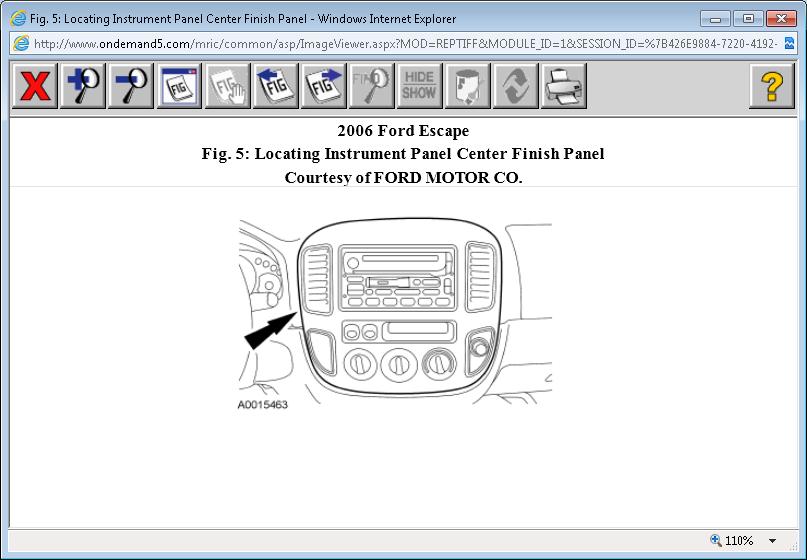Minimize the Internet Explorer window
This screenshot has width=807, height=560.
point(715,19)
